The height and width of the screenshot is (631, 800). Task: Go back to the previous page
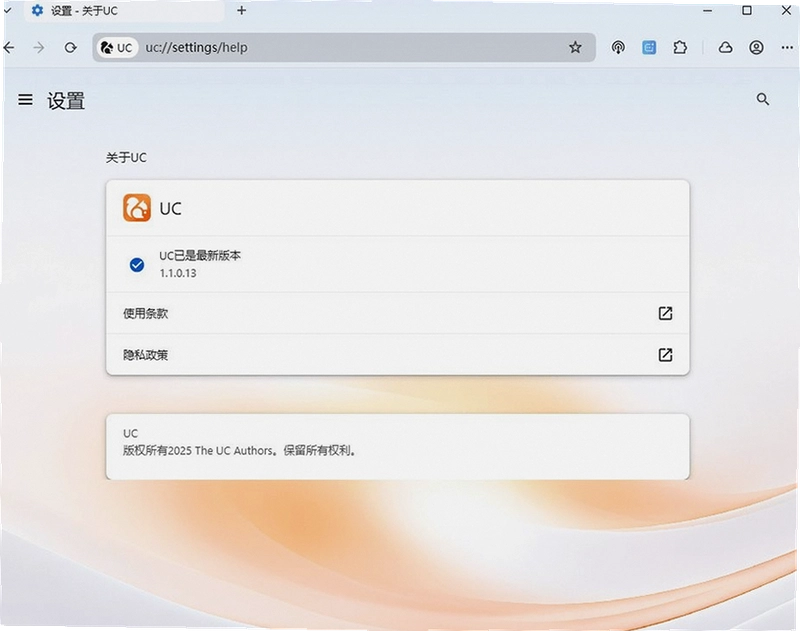pyautogui.click(x=9, y=48)
